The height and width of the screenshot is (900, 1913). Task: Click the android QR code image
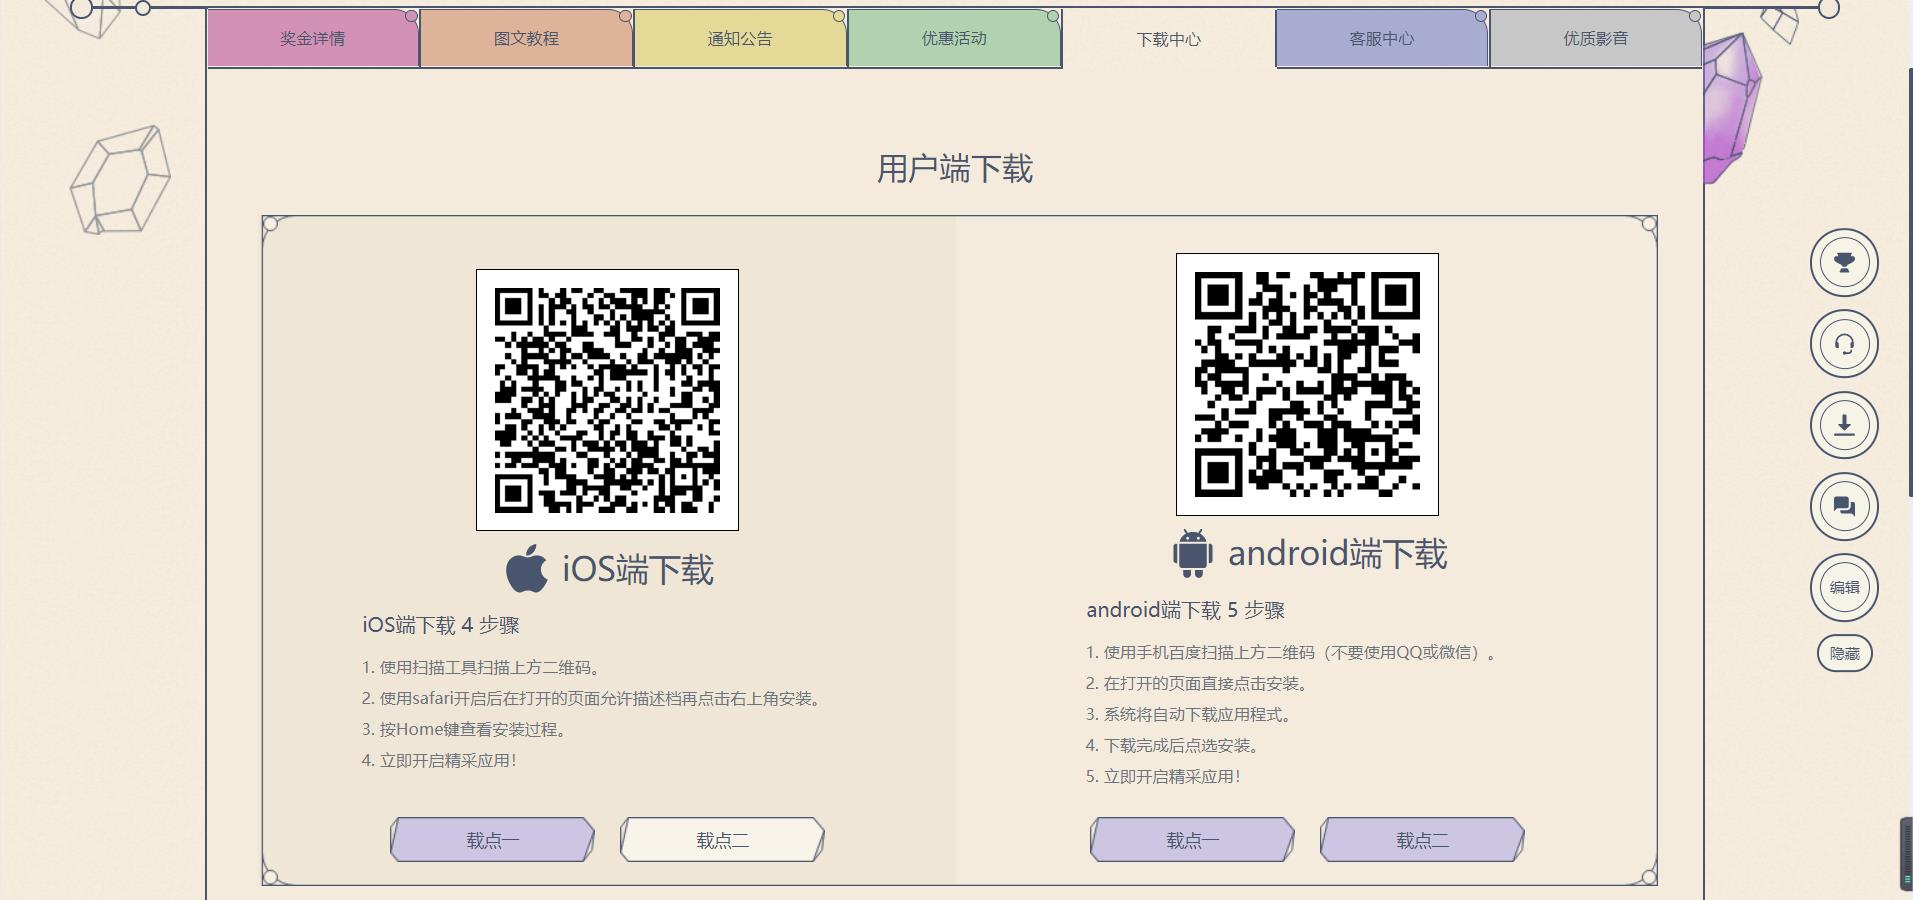1307,384
